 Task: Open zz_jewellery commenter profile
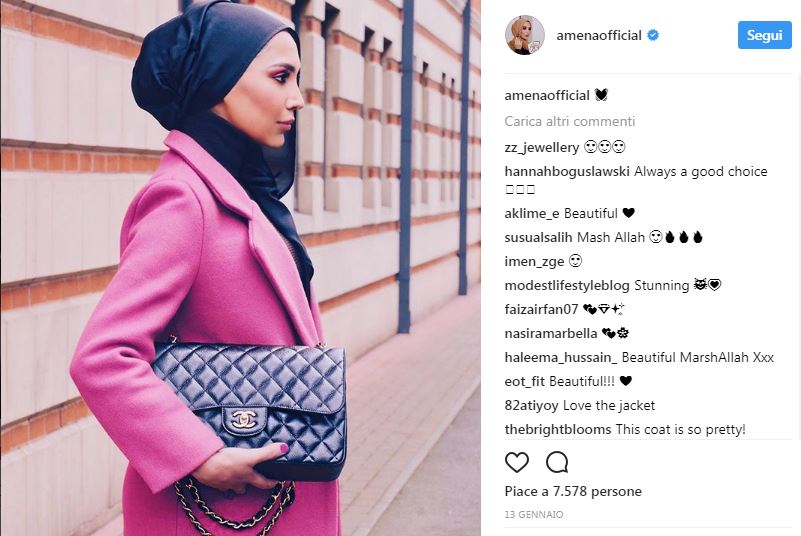pyautogui.click(x=541, y=147)
